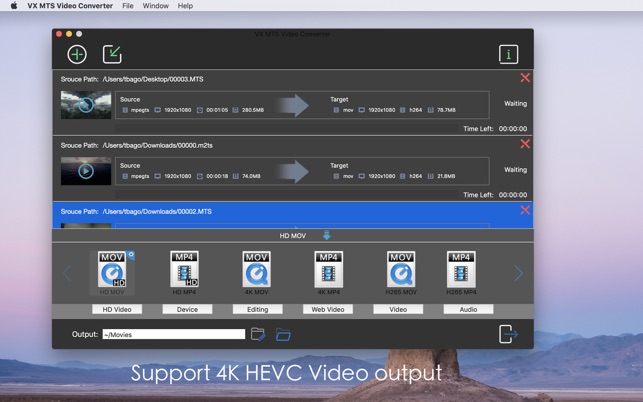
Task: Open the Apple menu
Action: tap(14, 6)
